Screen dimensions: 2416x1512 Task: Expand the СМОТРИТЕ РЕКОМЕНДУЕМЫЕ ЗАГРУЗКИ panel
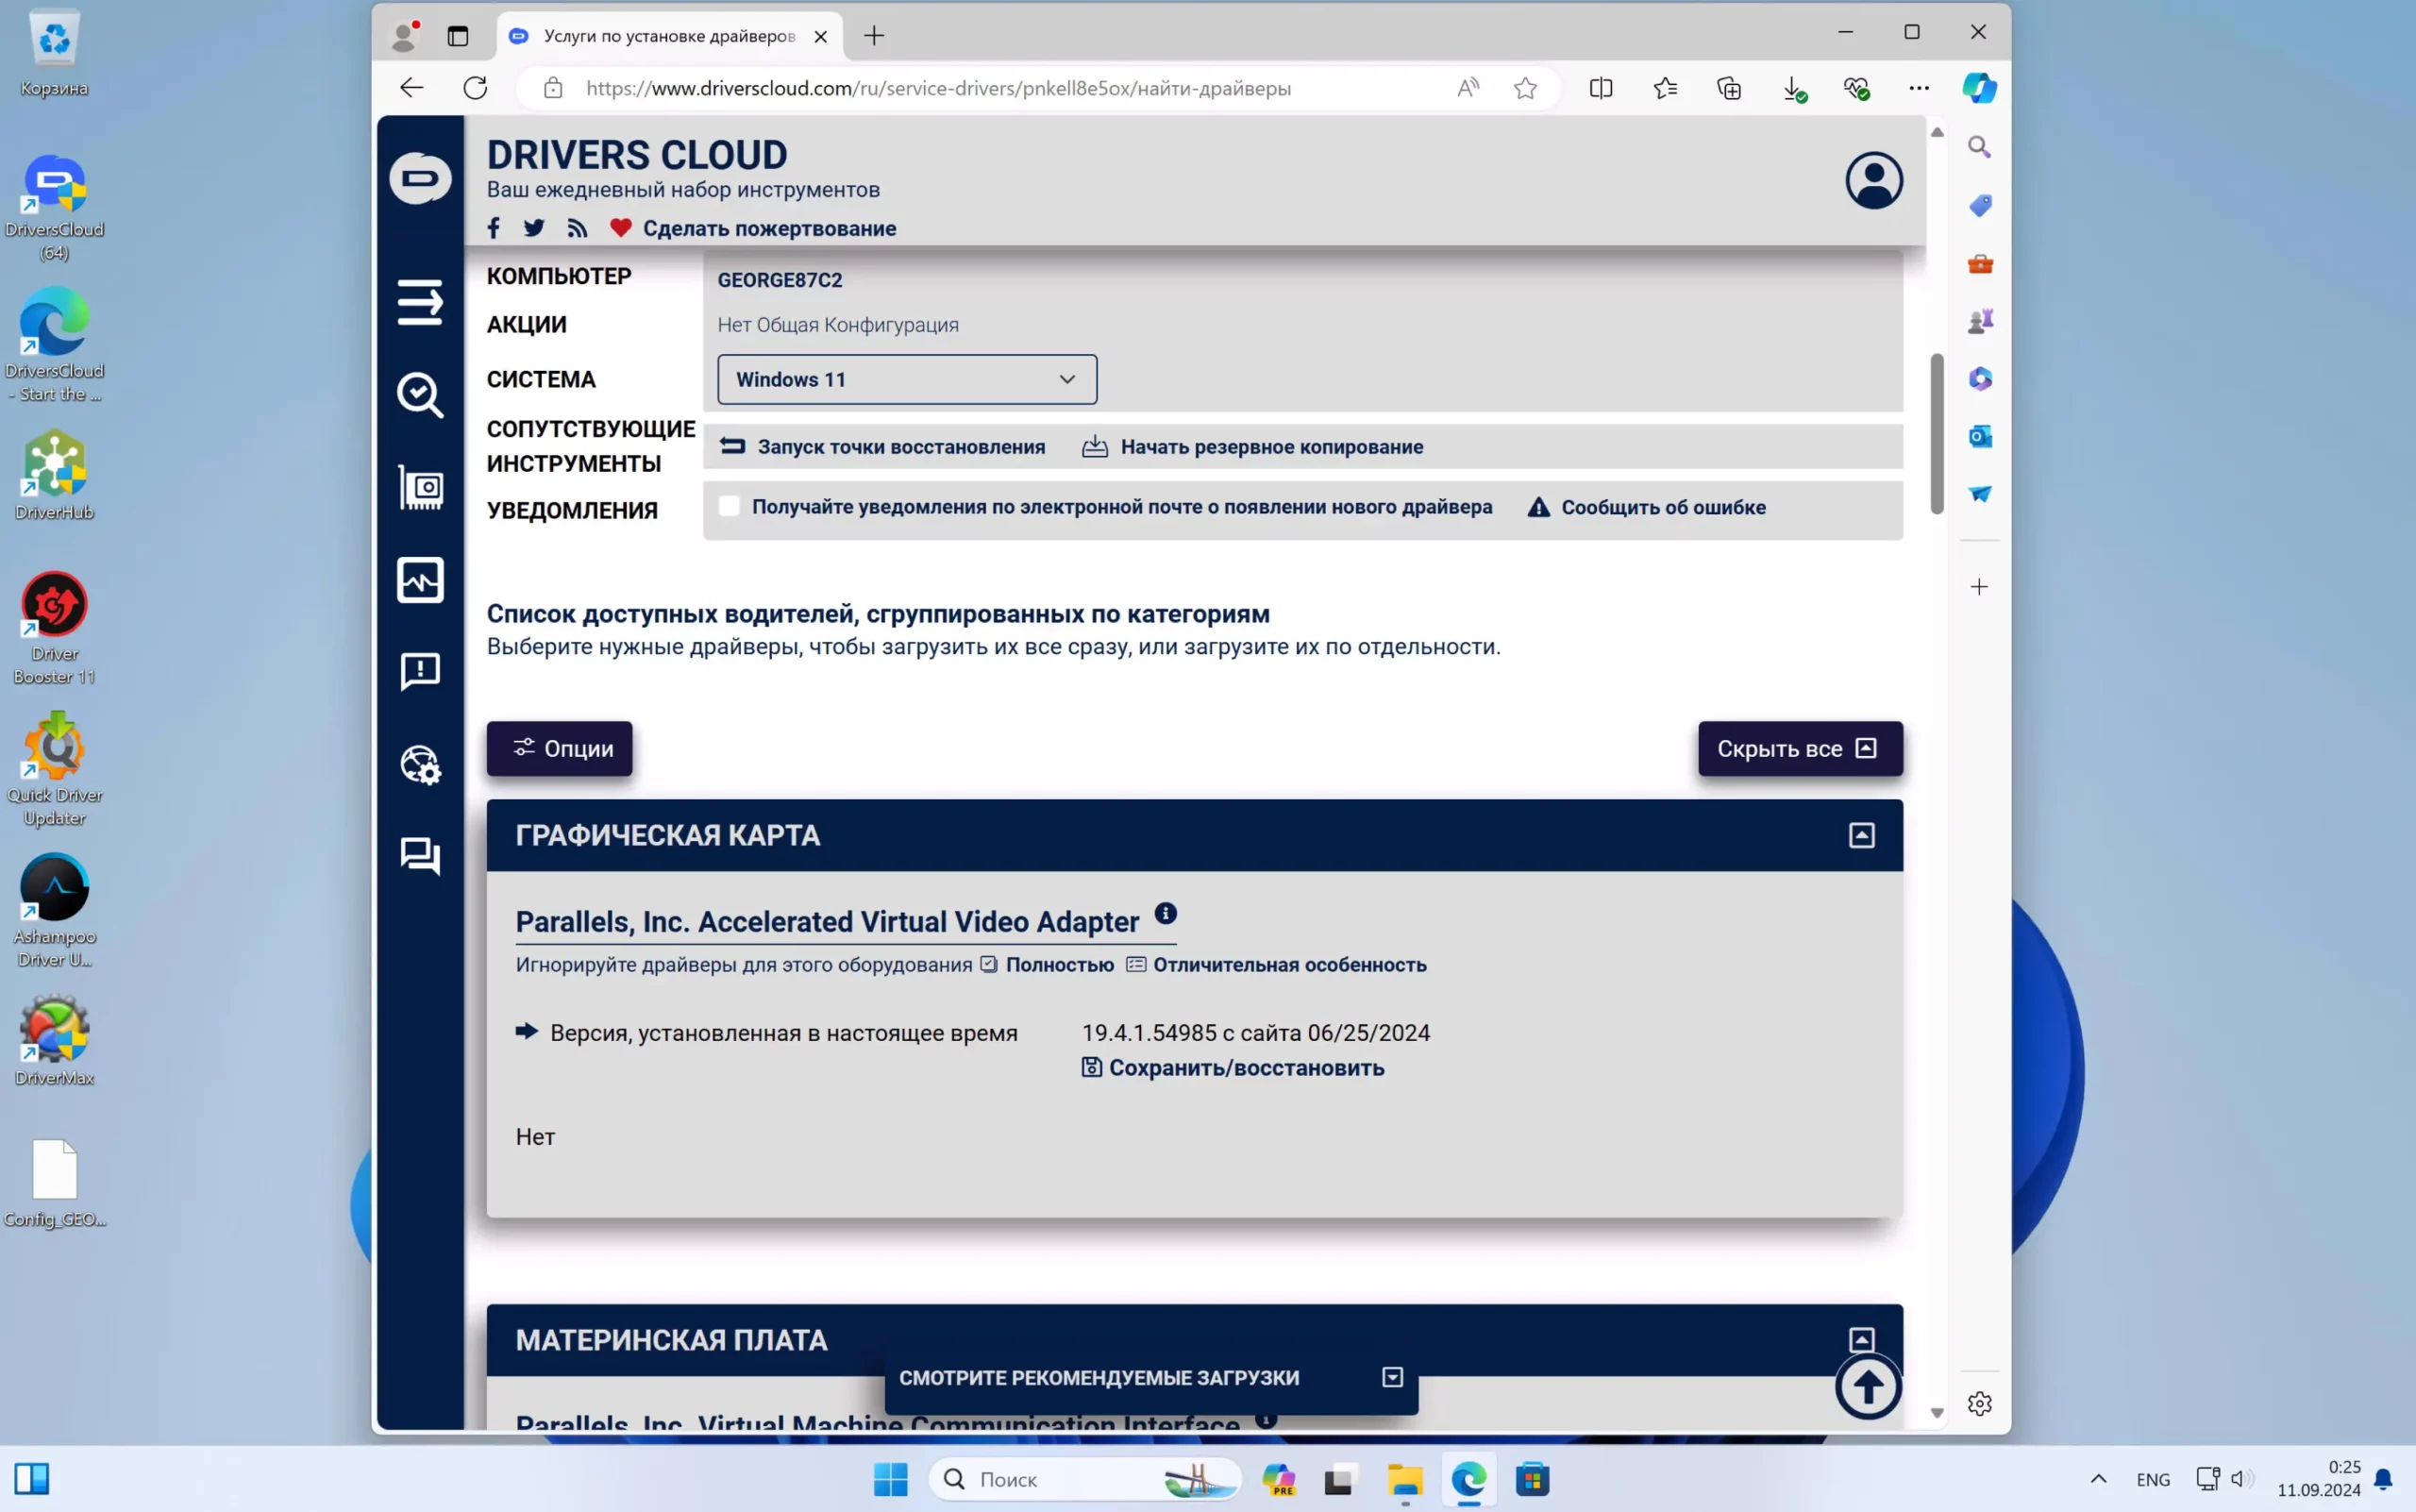1392,1377
